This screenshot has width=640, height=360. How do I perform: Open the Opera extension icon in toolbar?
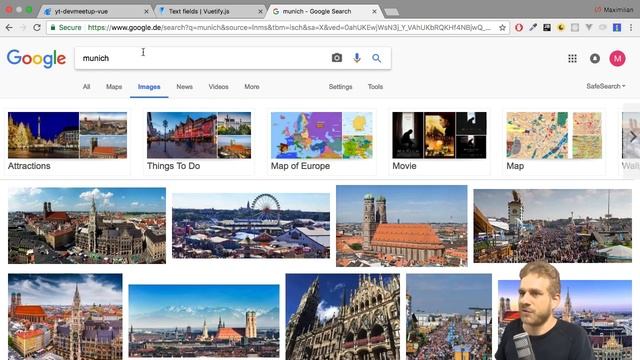[x=519, y=27]
